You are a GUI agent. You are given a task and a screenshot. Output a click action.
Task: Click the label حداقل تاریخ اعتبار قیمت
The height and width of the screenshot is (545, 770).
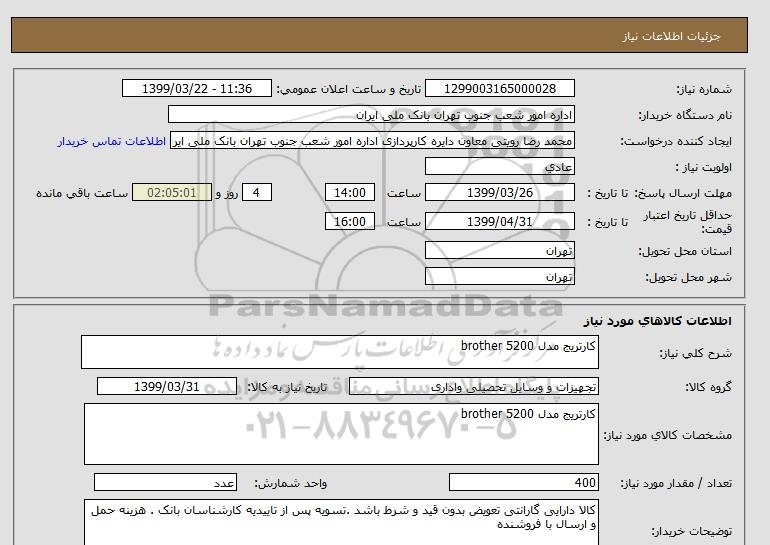(688, 221)
